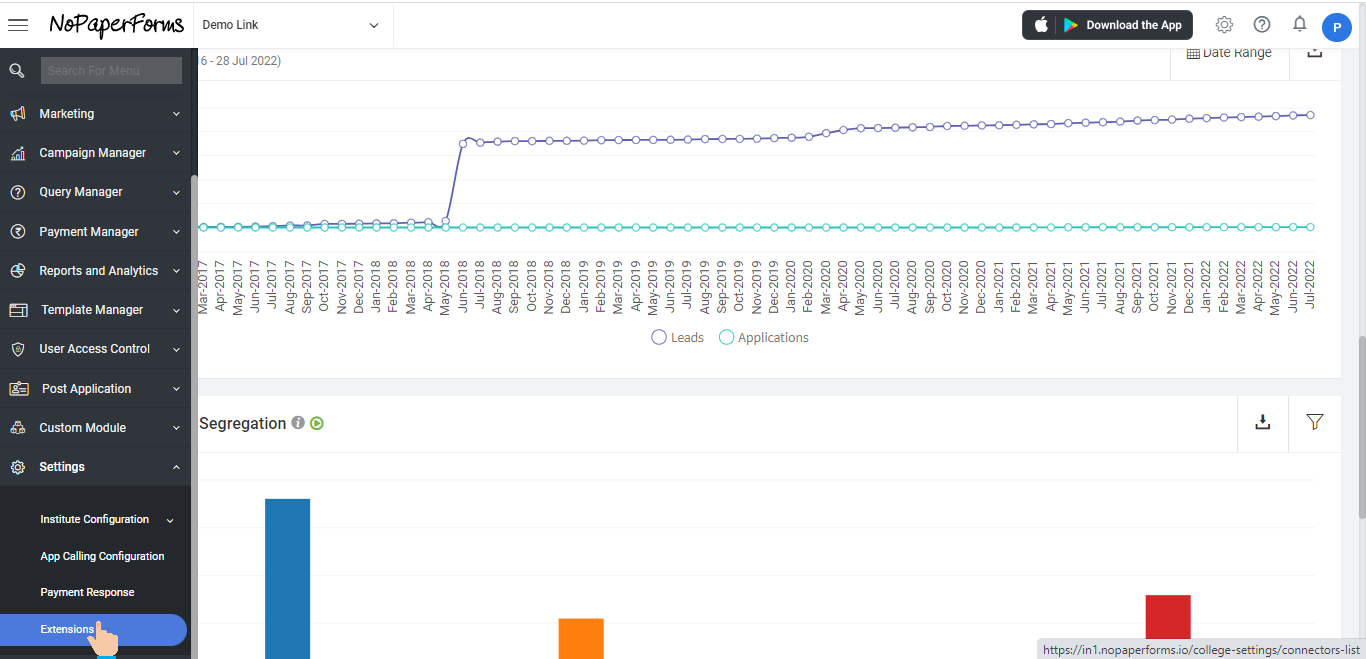Viewport: 1366px width, 659px height.
Task: Toggle the Leads legend series
Action: coord(678,338)
